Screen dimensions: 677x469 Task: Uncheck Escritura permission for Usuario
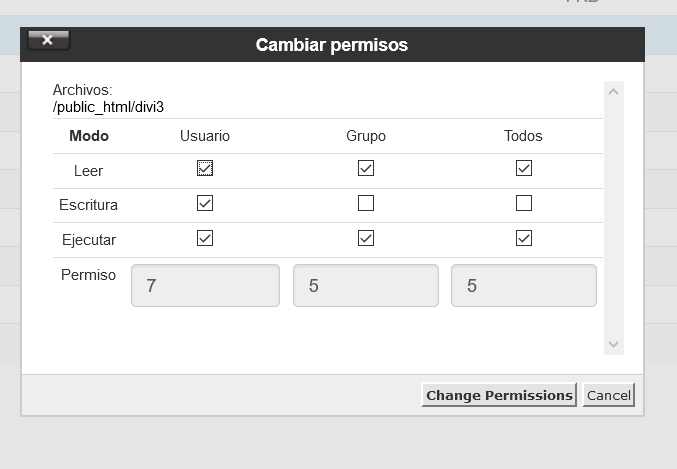[205, 203]
